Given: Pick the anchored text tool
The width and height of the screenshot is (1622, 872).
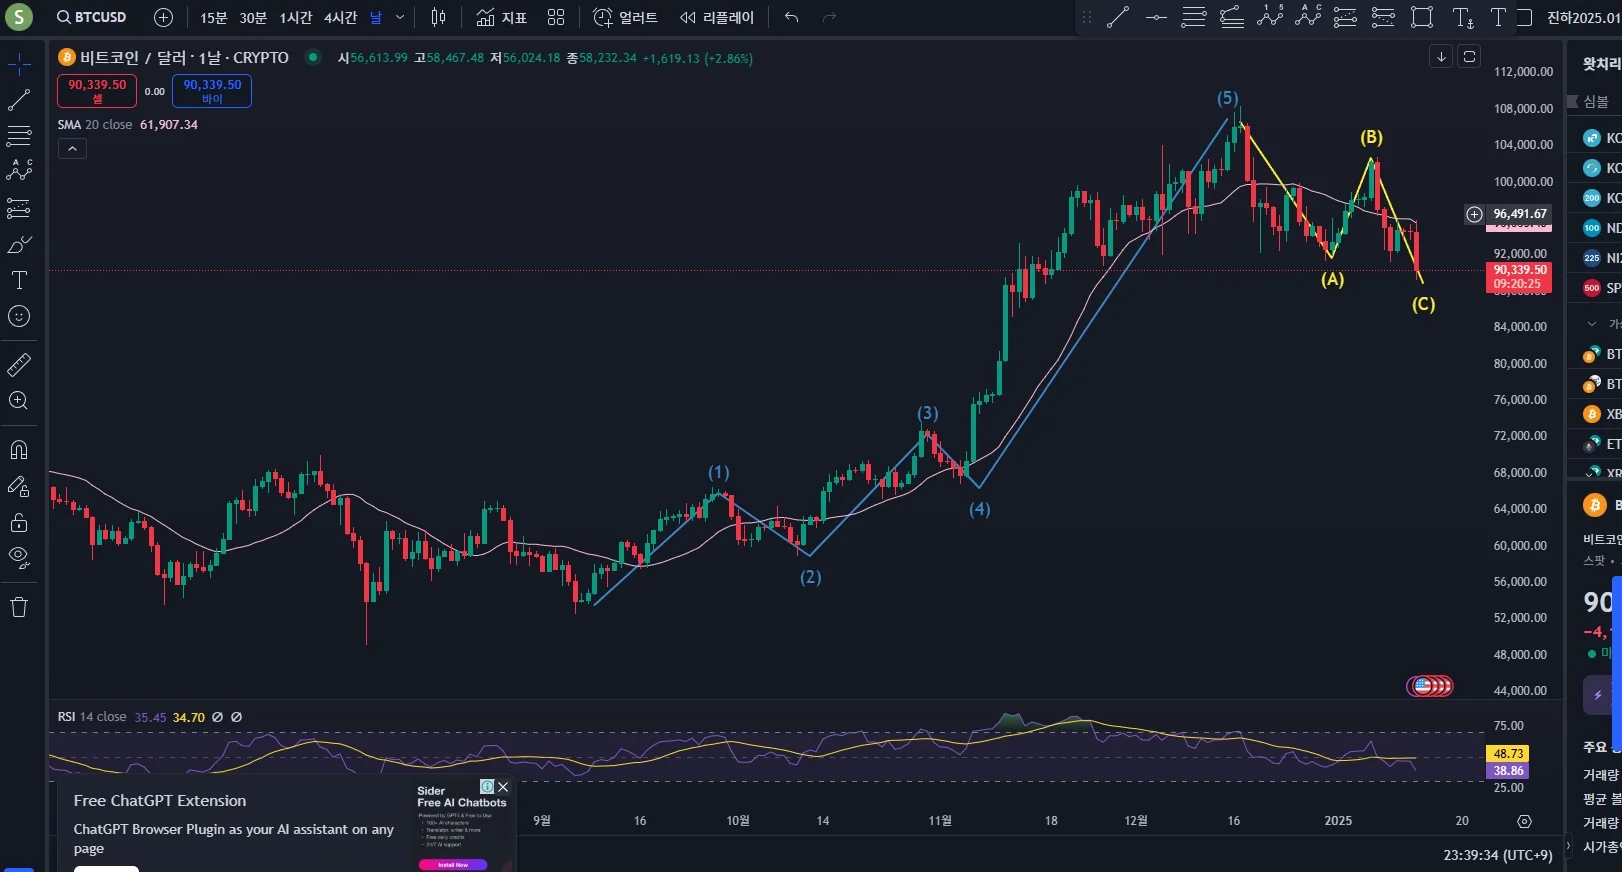Looking at the screenshot, I should 1463,17.
